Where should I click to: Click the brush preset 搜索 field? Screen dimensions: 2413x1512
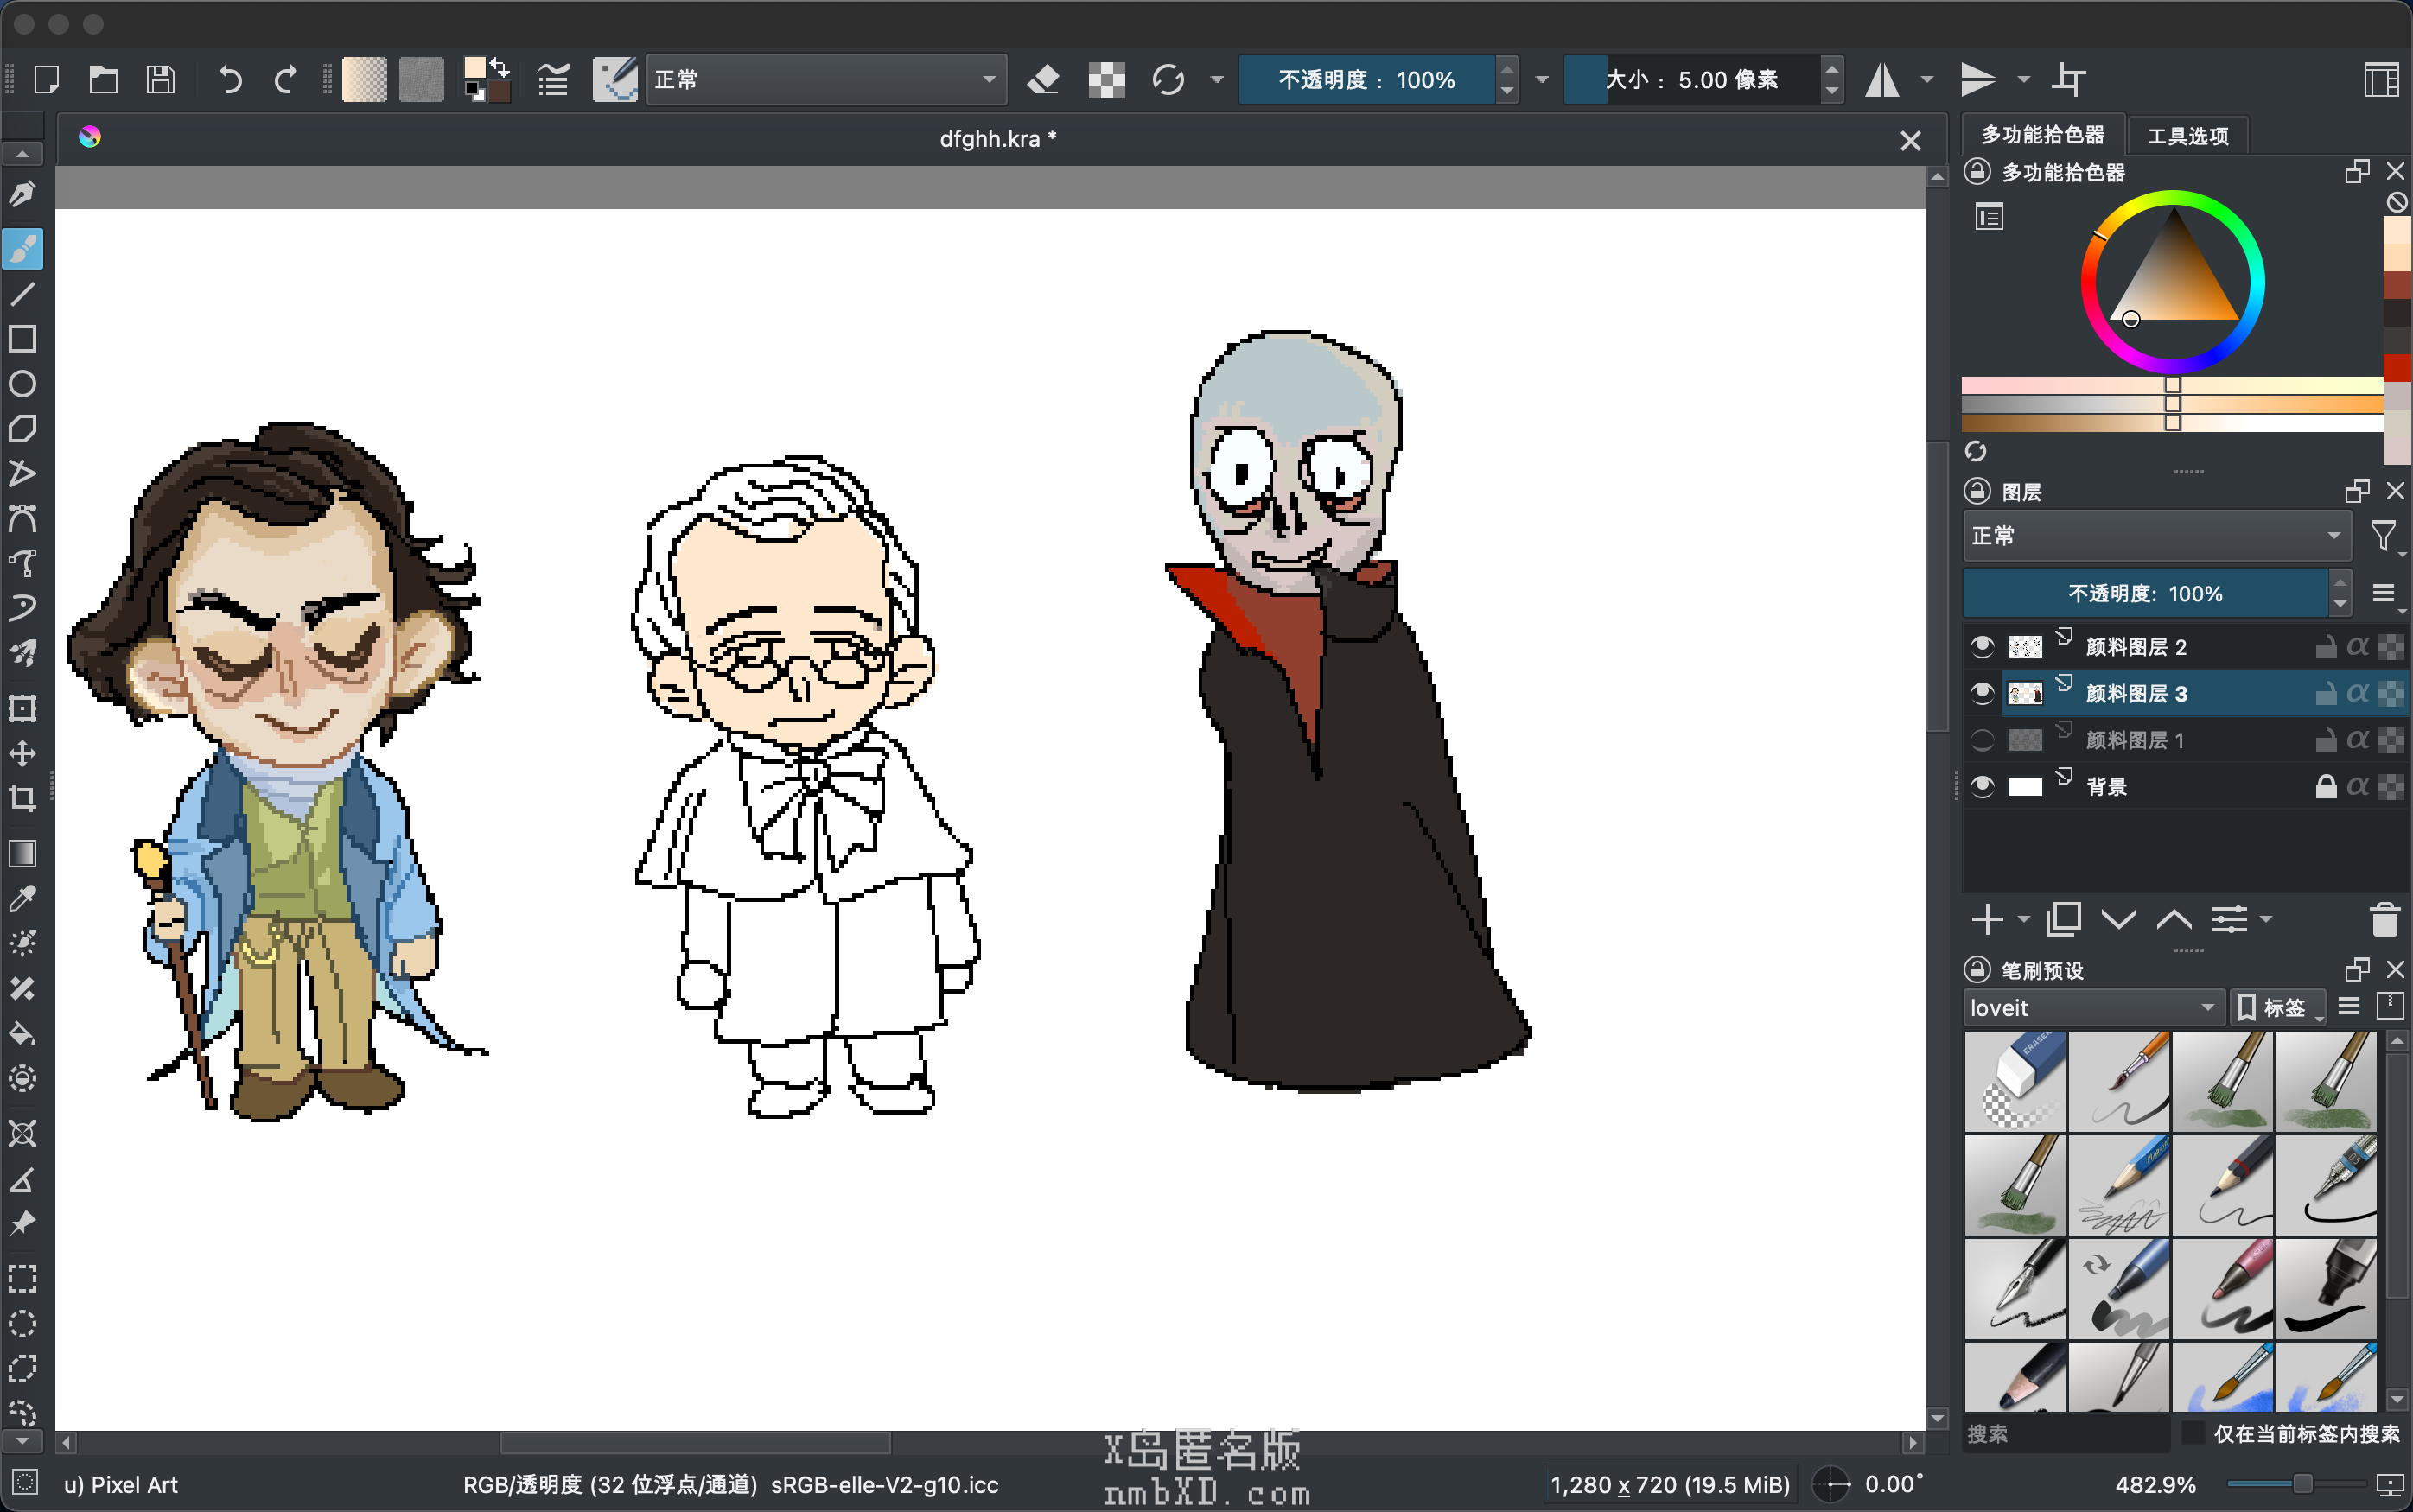point(2065,1433)
